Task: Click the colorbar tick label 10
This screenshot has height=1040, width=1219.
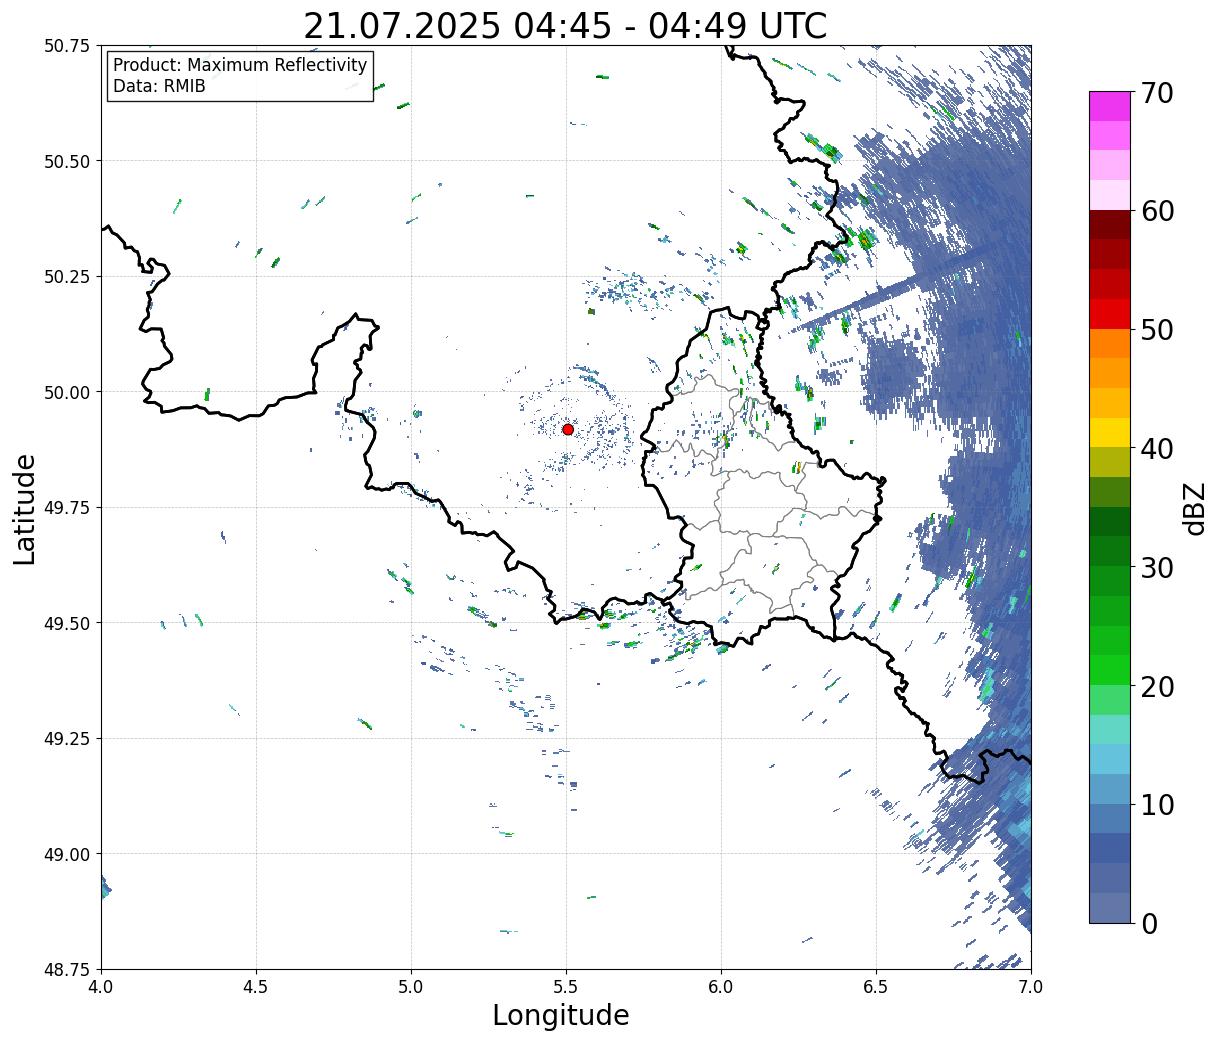Action: [x=1156, y=805]
